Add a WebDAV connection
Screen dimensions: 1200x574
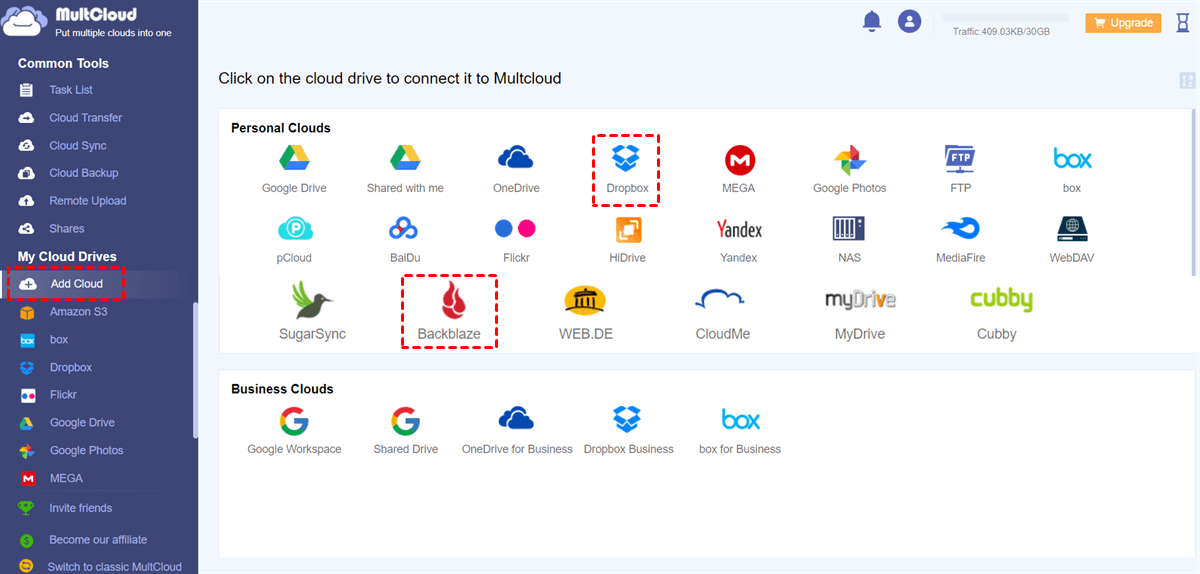click(1072, 239)
